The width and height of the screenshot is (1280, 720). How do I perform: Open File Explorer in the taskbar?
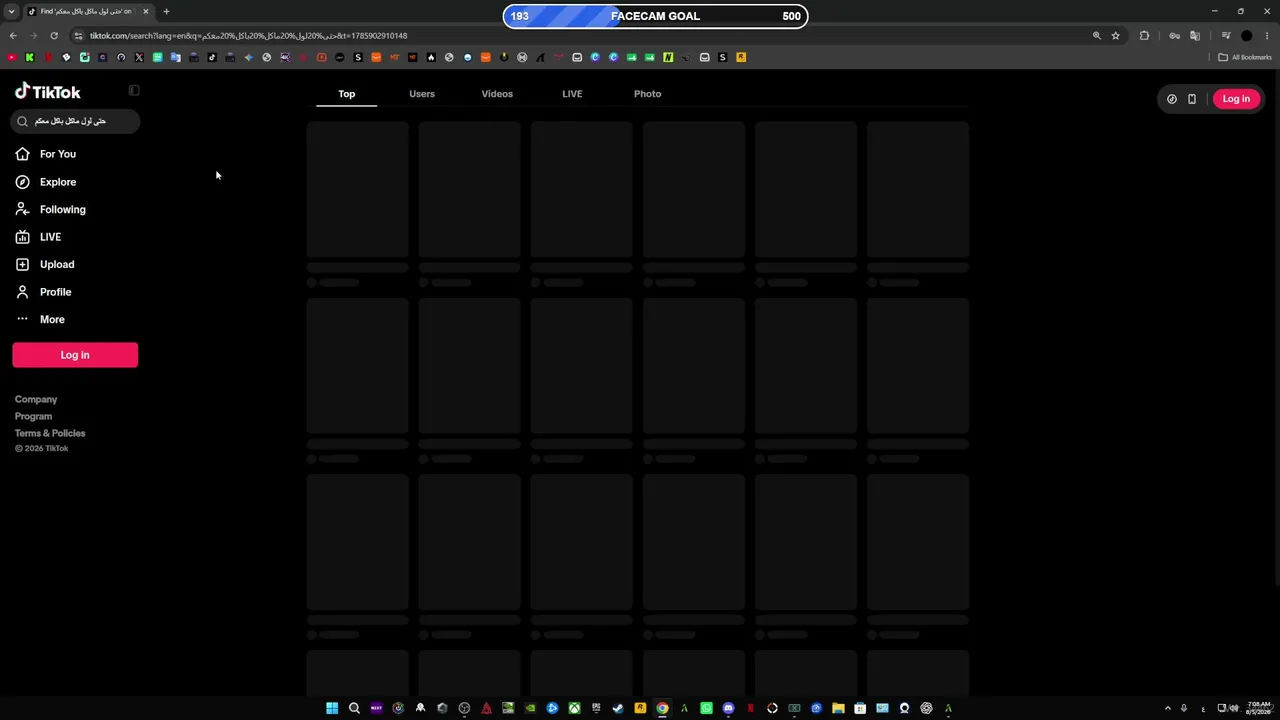[838, 708]
